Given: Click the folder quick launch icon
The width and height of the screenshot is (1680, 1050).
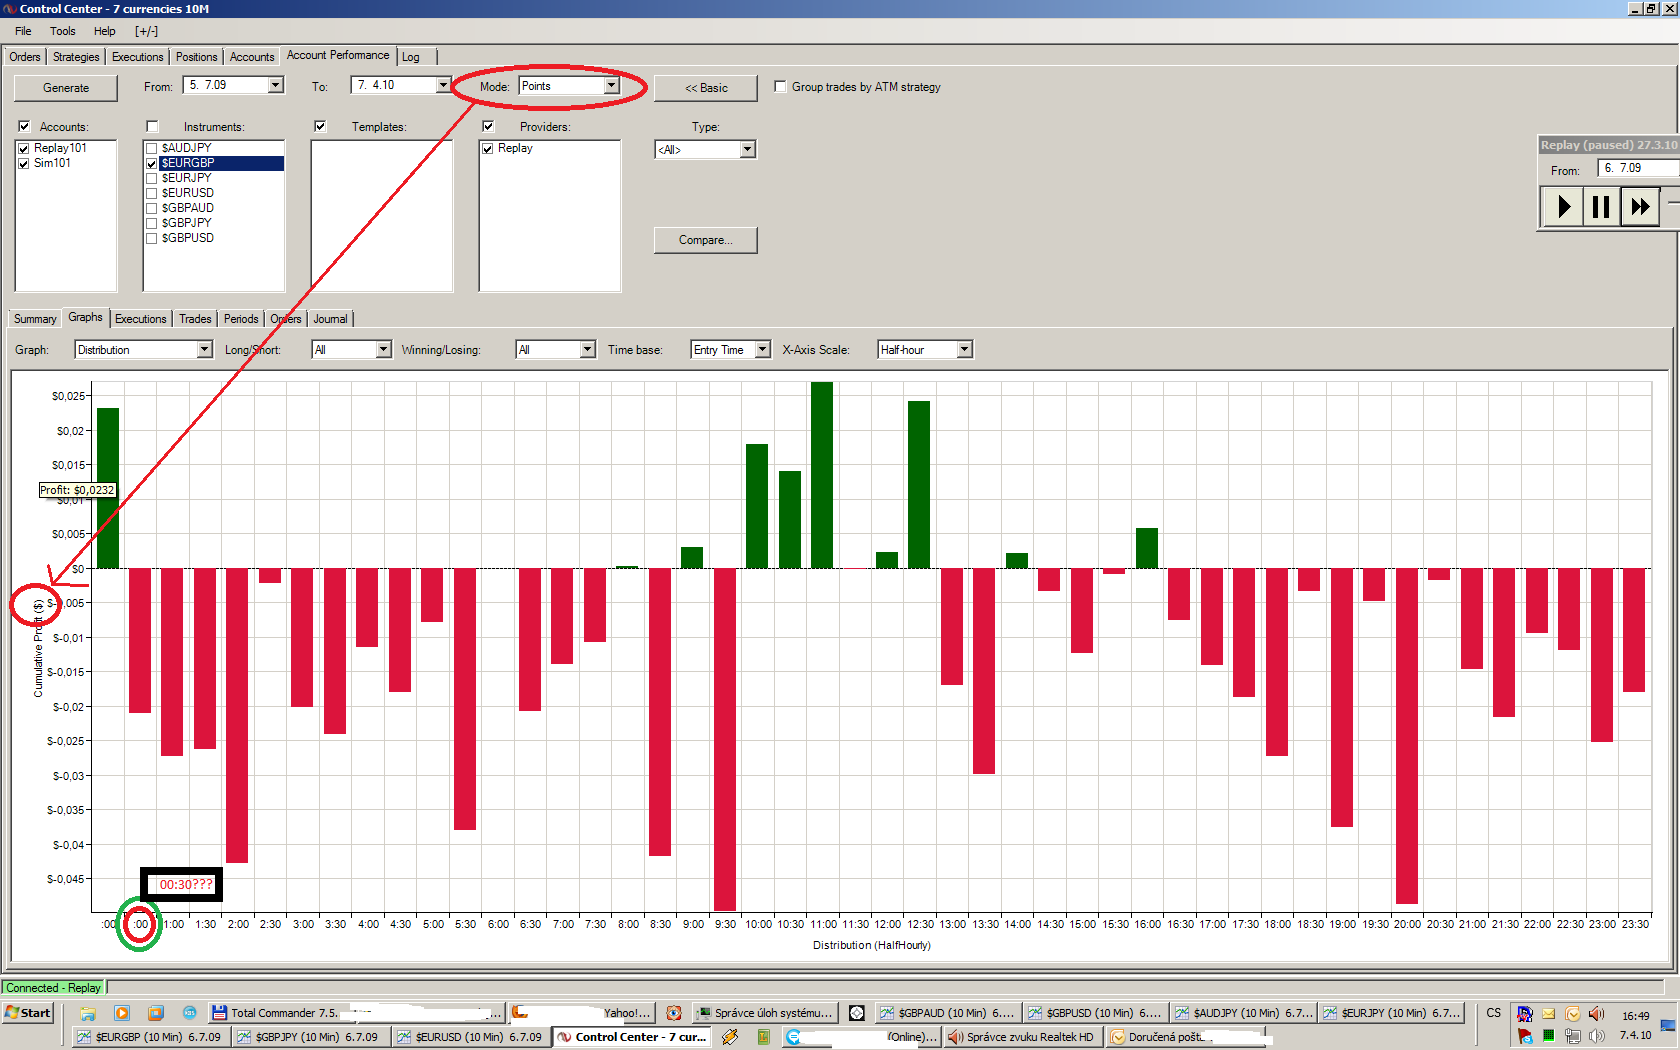Looking at the screenshot, I should click(88, 1013).
